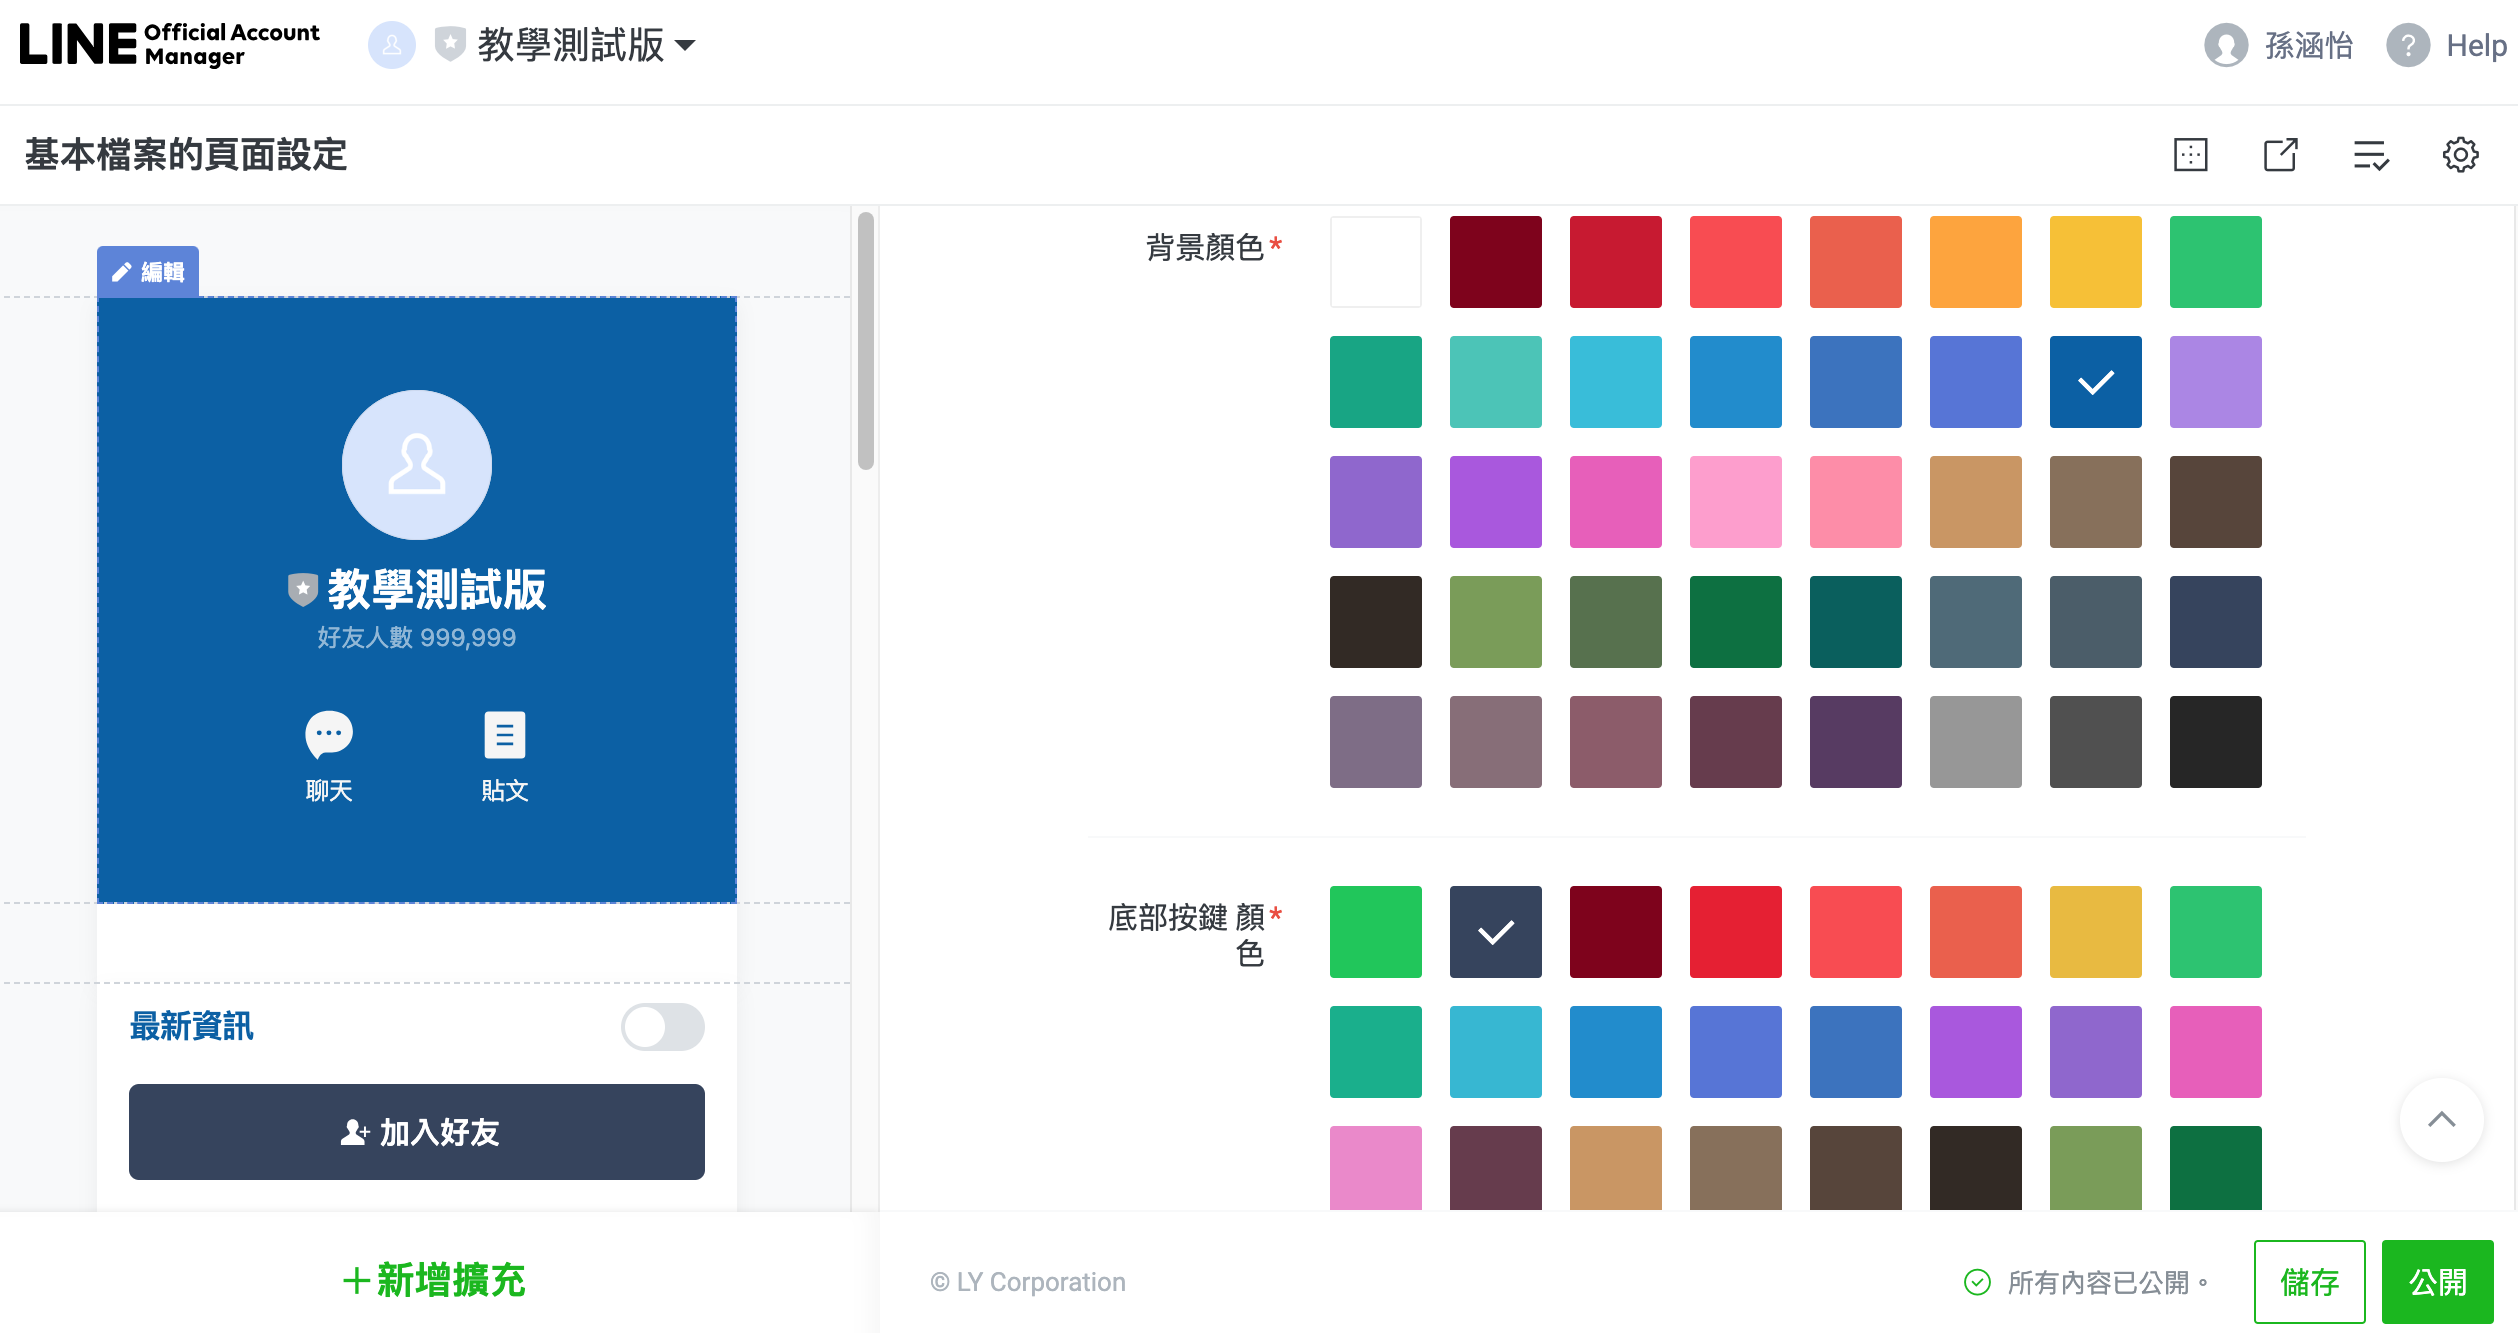This screenshot has width=2518, height=1333.
Task: Click the account avatar next to 教學測試版
Action: 392,45
